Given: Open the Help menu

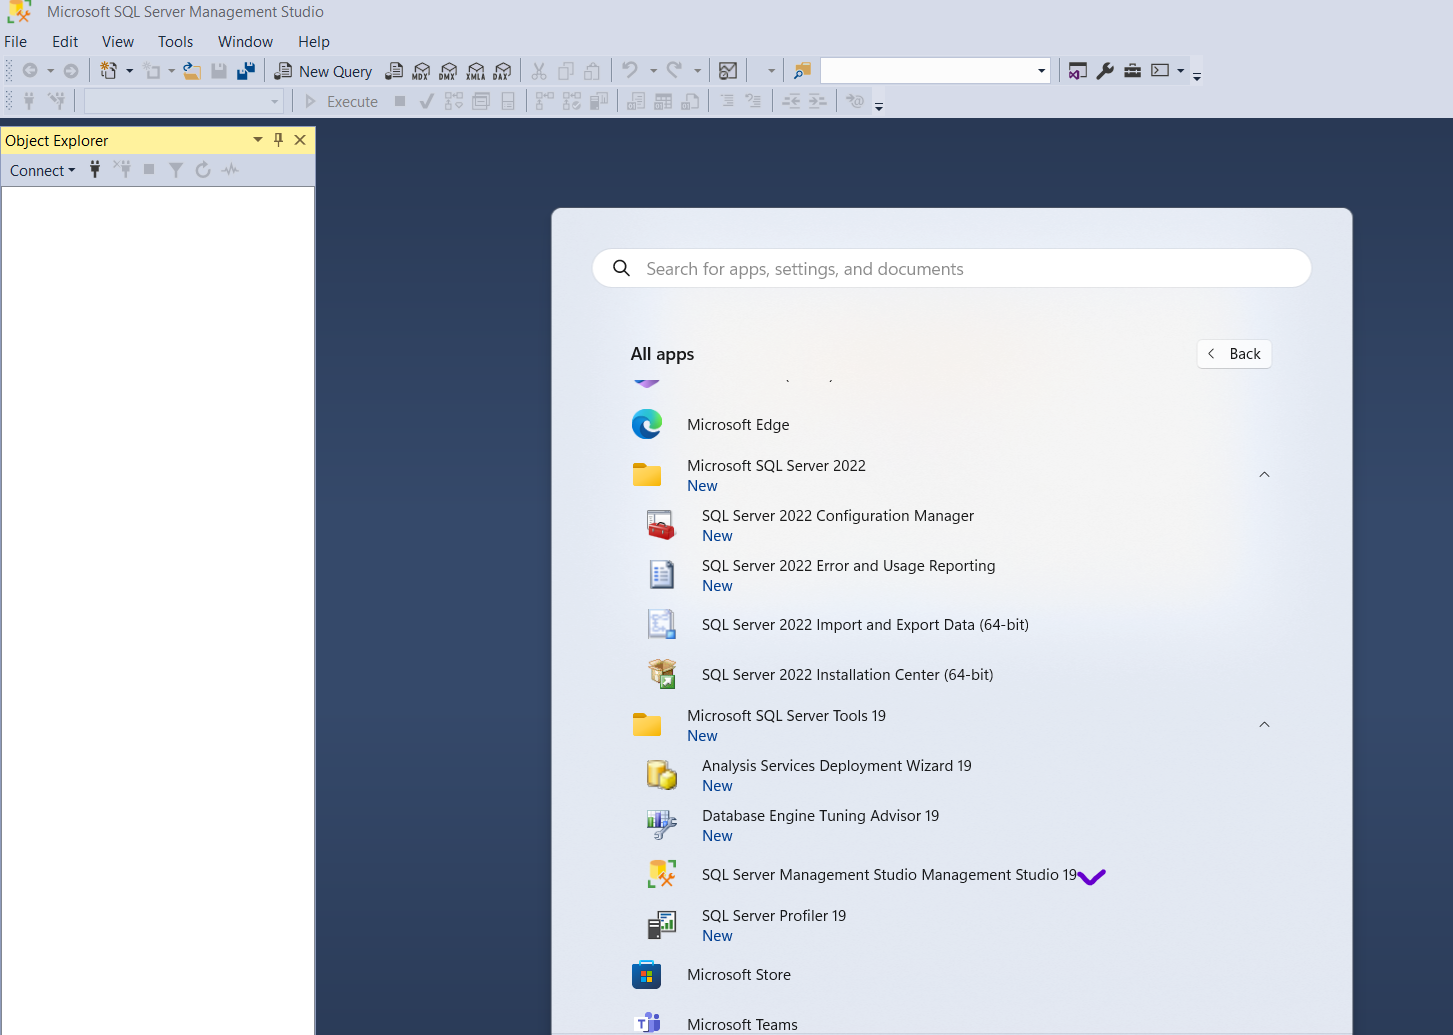Looking at the screenshot, I should click(314, 42).
